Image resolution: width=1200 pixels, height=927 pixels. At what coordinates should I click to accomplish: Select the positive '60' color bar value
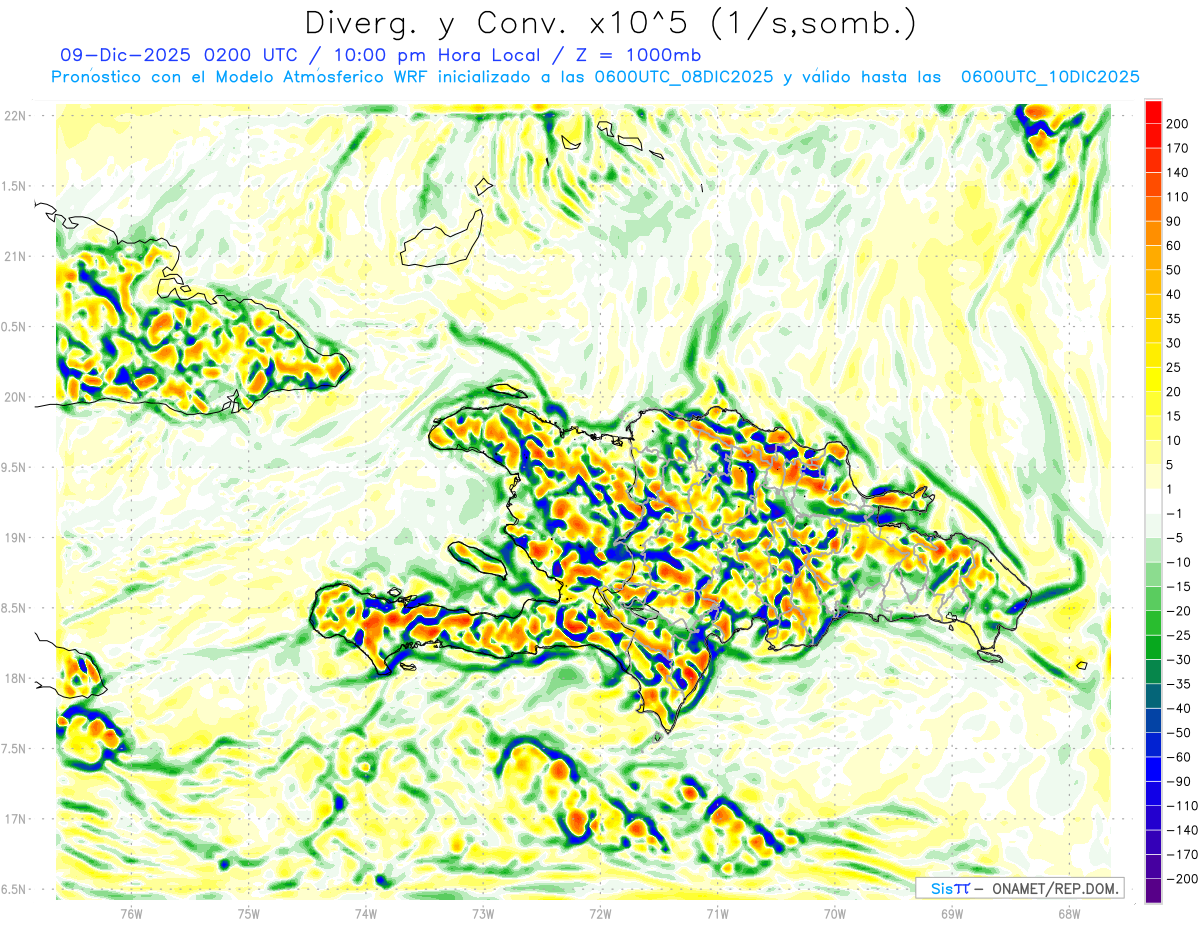1175,246
